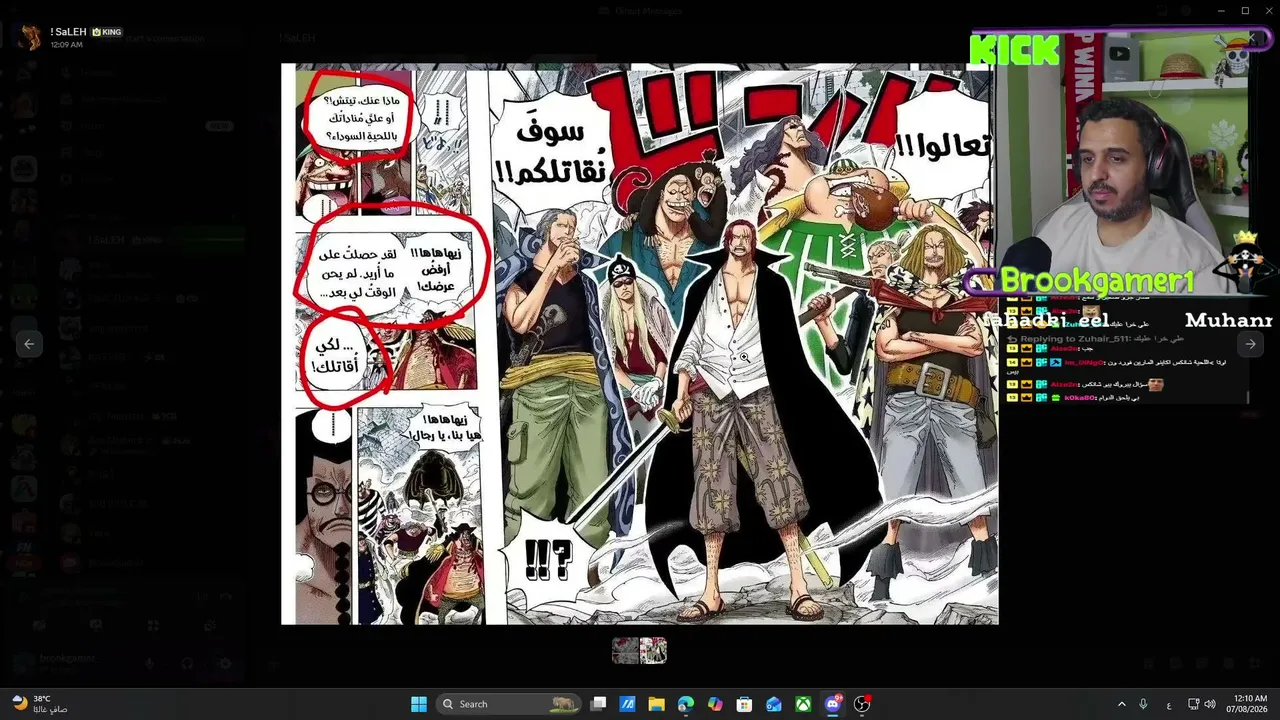Show hidden icons in the system tray

click(x=1121, y=704)
